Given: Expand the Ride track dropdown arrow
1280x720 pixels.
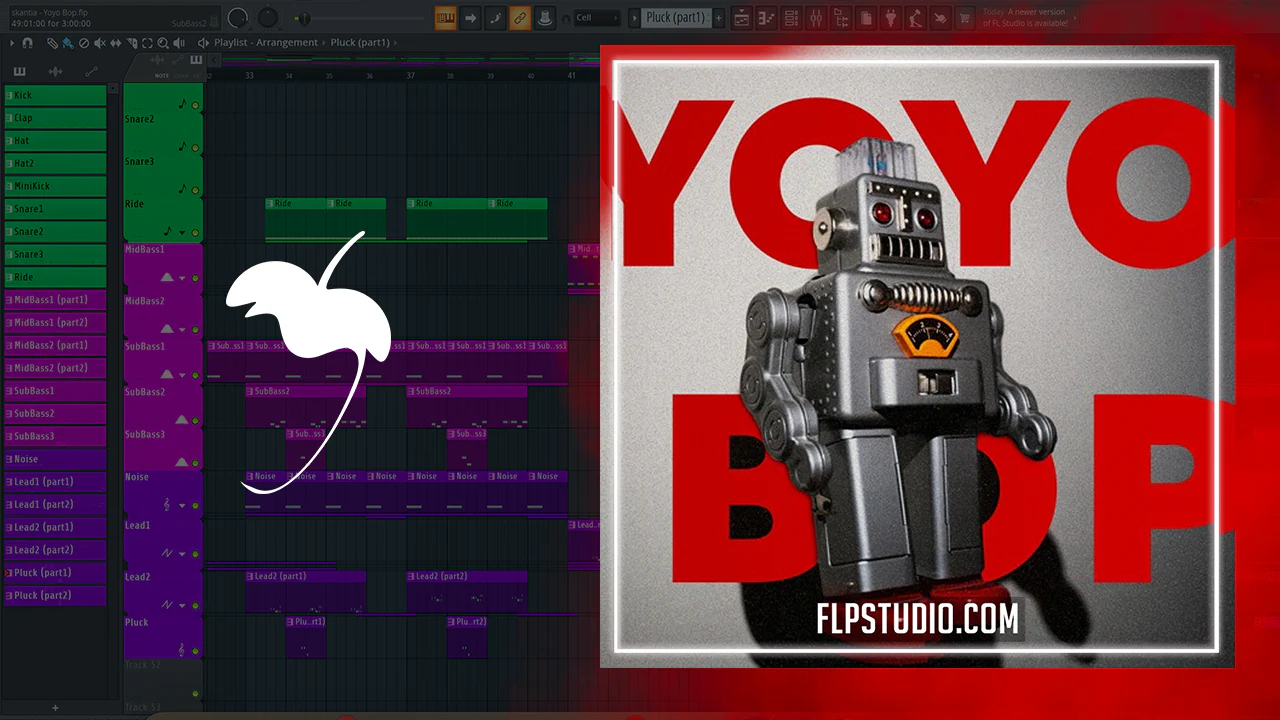Looking at the screenshot, I should point(183,232).
